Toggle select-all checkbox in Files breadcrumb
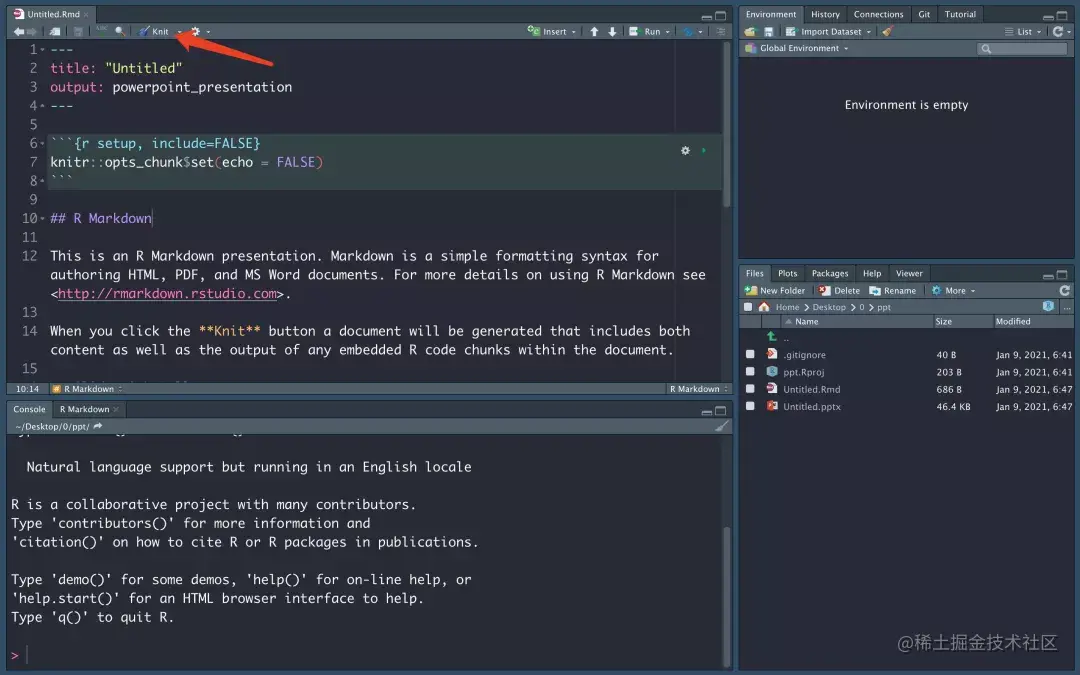Image resolution: width=1080 pixels, height=675 pixels. (x=748, y=307)
